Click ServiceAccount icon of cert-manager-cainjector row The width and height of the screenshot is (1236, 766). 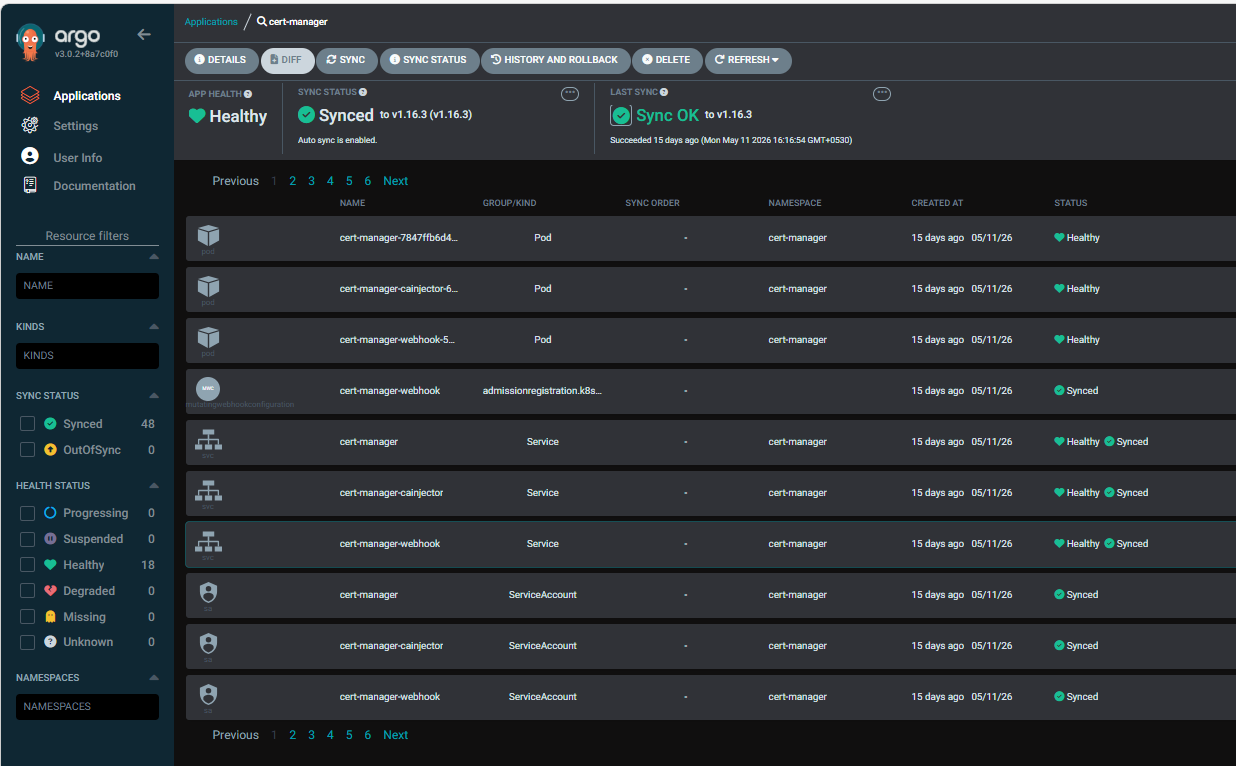[x=208, y=643]
